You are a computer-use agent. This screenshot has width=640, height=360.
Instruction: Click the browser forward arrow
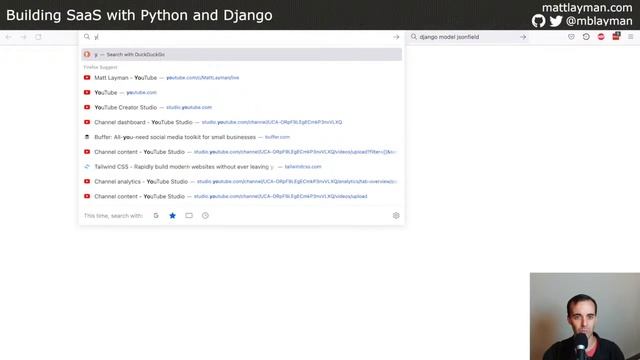24,37
